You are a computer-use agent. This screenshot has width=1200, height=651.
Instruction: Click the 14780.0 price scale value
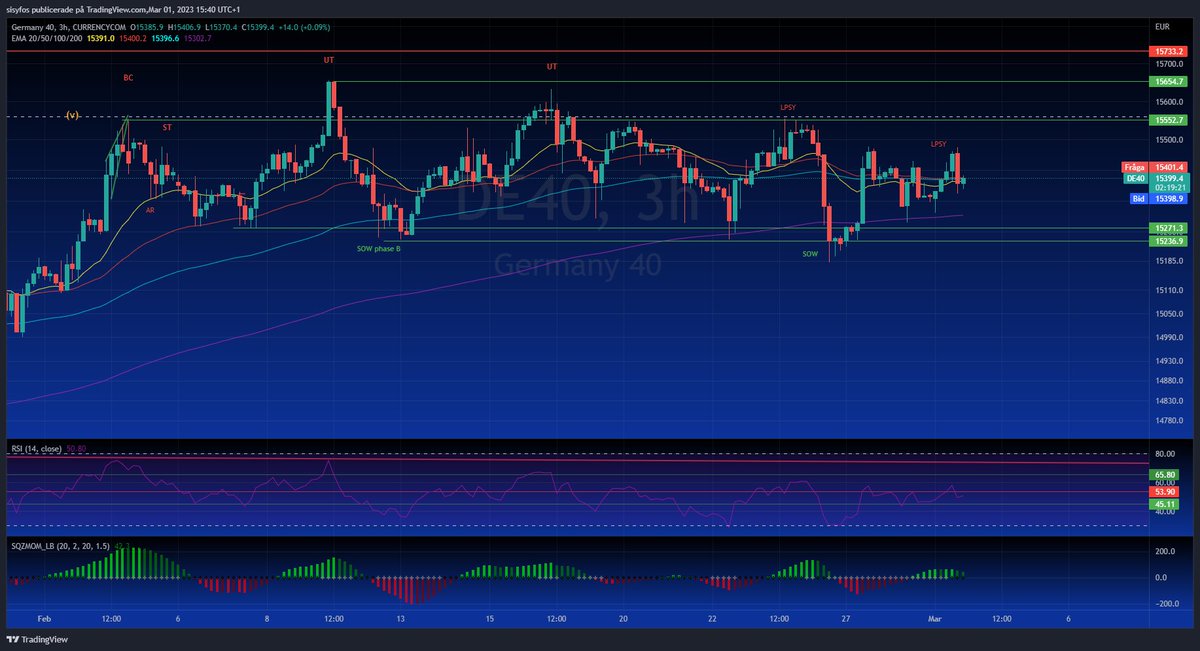1169,421
